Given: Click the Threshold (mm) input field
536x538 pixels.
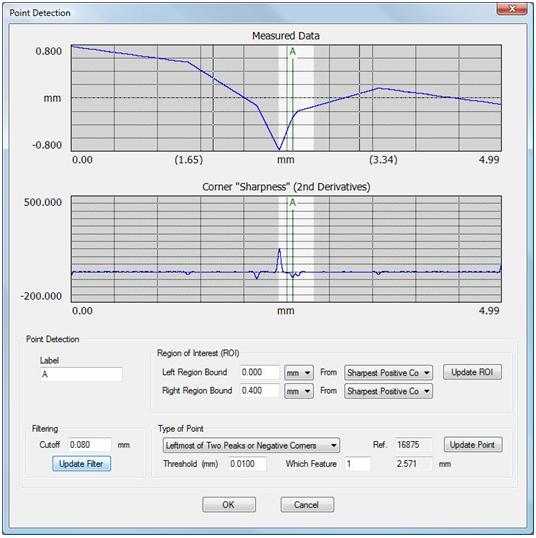Looking at the screenshot, I should tap(247, 464).
